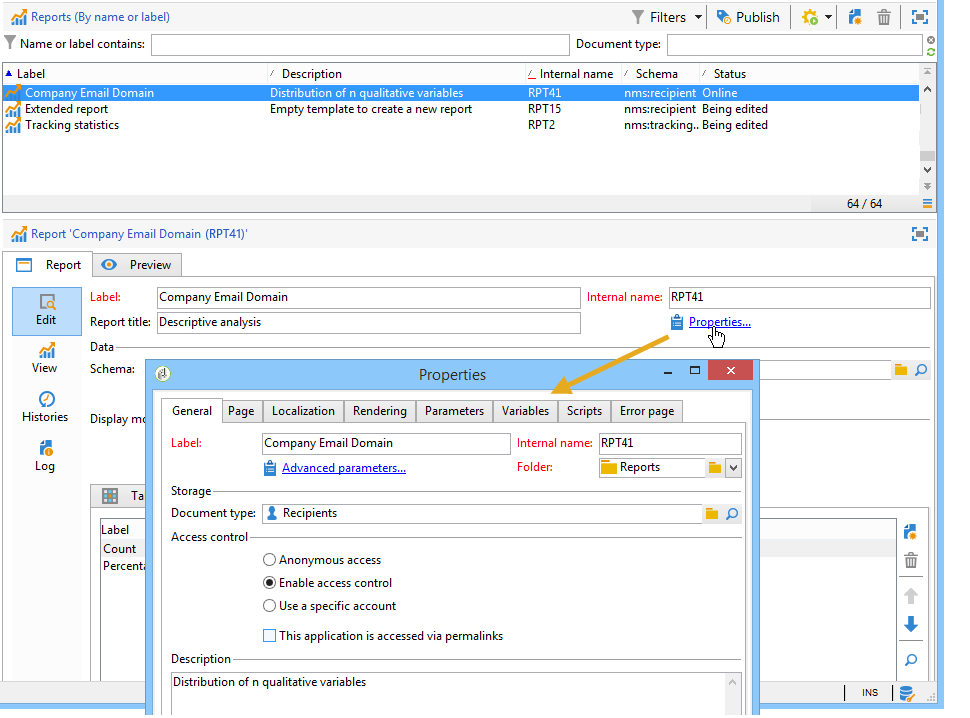The width and height of the screenshot is (970, 718).
Task: Move the item down with the blue arrow
Action: click(x=911, y=624)
